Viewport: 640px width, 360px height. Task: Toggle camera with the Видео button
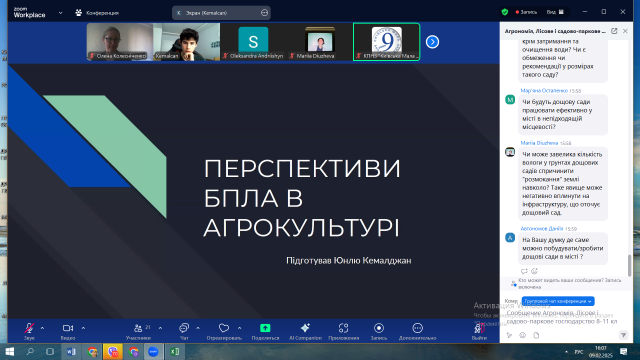[x=68, y=328]
